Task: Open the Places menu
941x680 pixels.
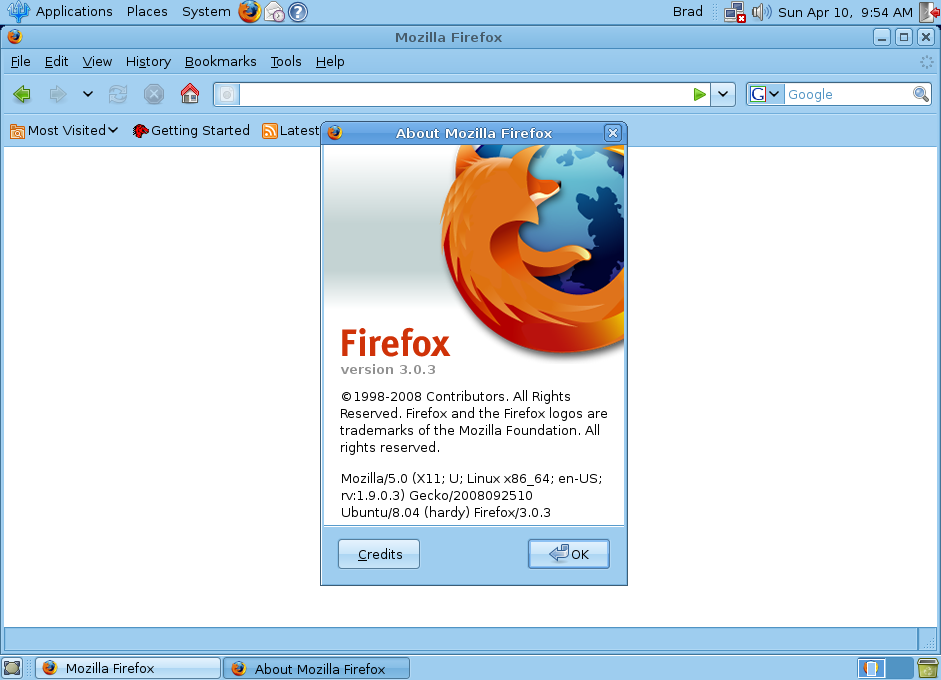Action: [147, 11]
